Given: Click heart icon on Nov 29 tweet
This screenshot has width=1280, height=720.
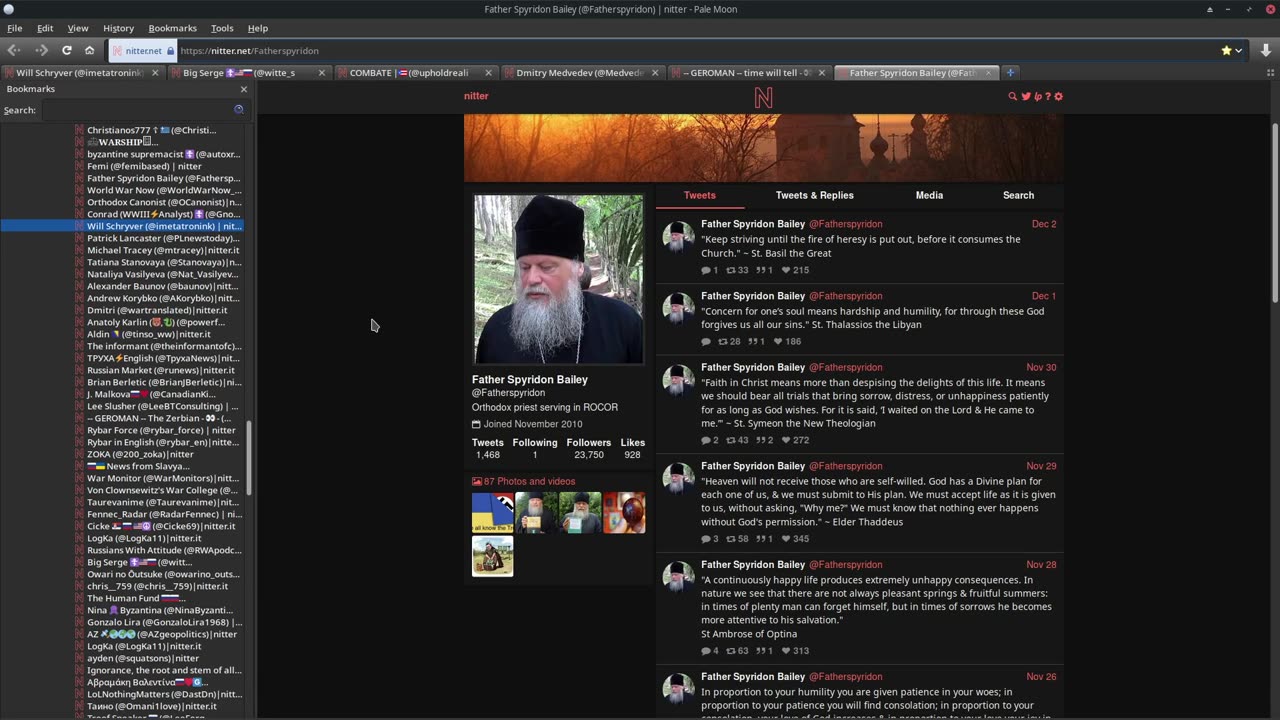Looking at the screenshot, I should pyautogui.click(x=786, y=539).
